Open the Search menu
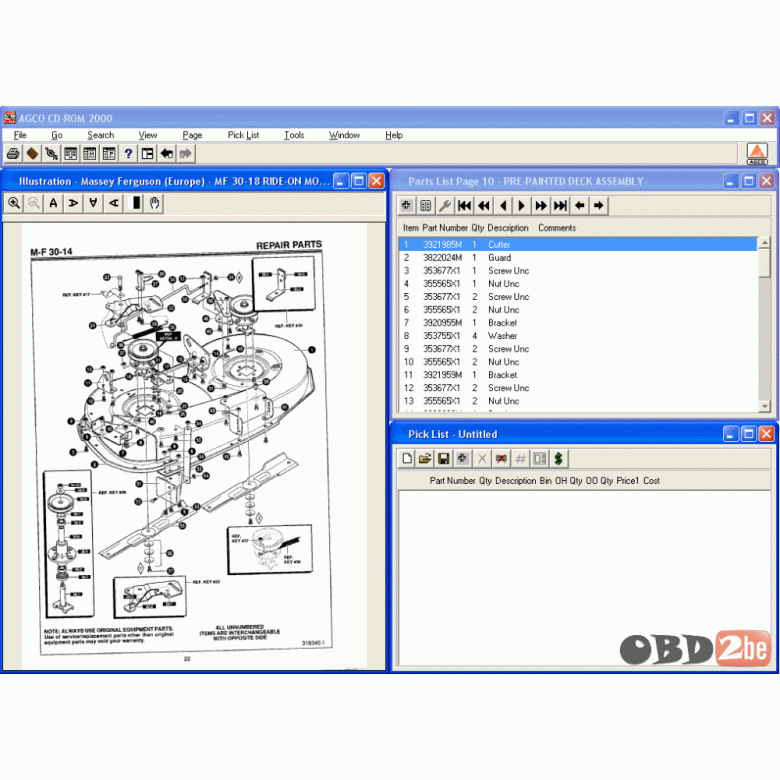This screenshot has width=780, height=780. (x=100, y=135)
